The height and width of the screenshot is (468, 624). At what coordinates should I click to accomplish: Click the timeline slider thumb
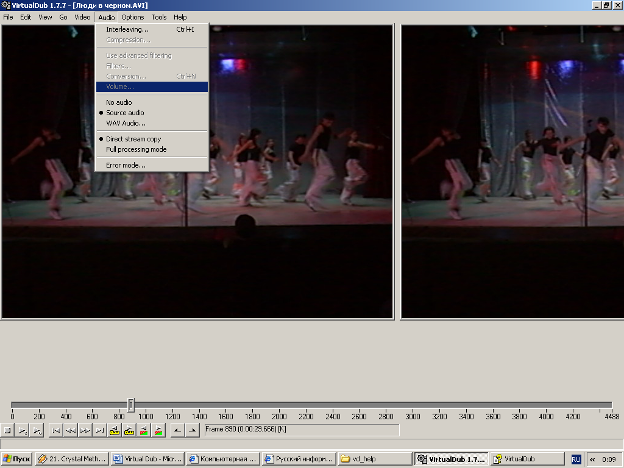(131, 405)
